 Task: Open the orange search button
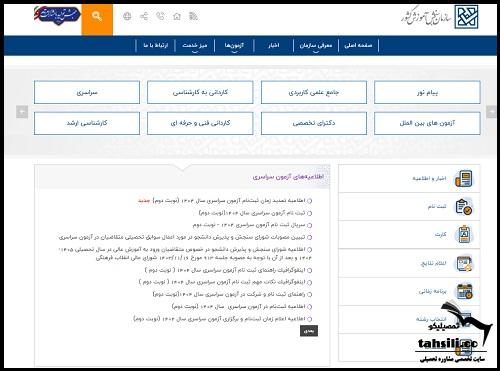(x=97, y=19)
